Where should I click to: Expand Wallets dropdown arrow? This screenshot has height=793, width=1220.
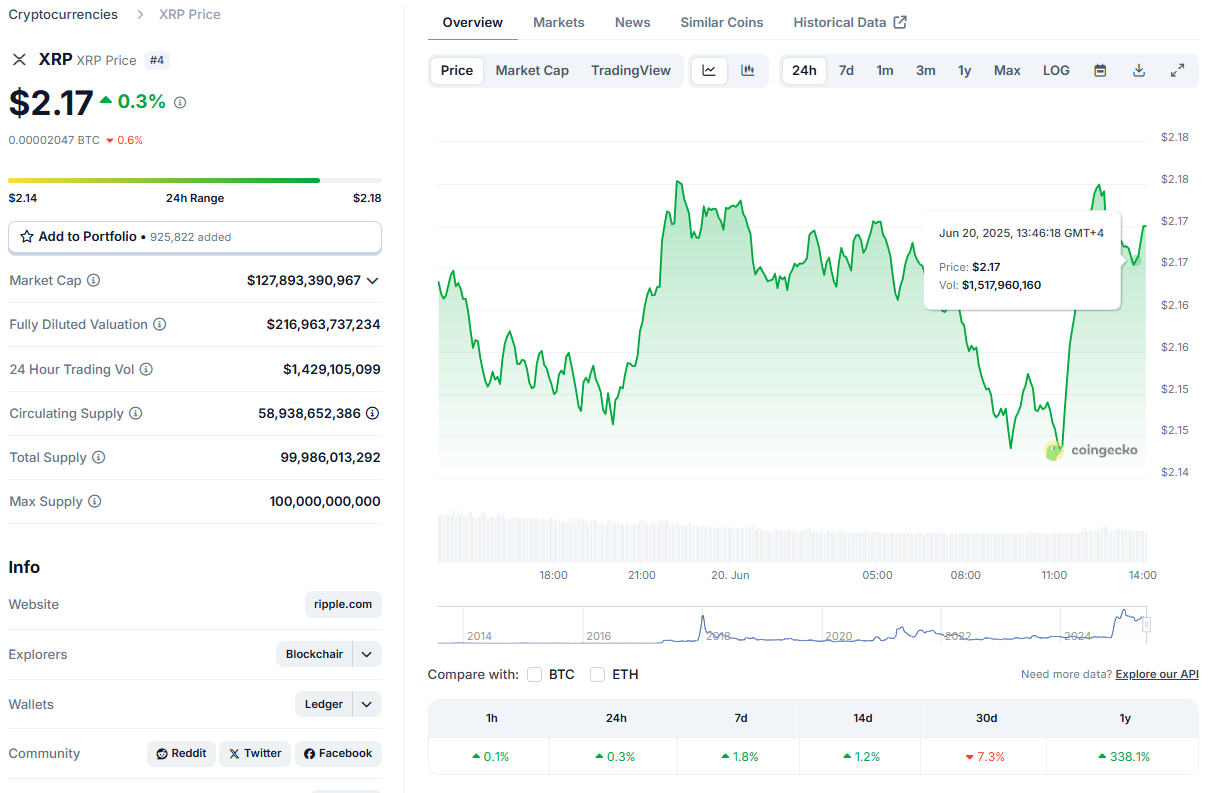tap(367, 704)
